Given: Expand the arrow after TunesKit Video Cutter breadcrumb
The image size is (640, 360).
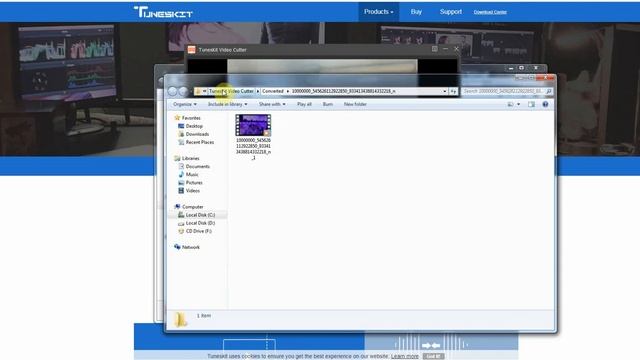Looking at the screenshot, I should coord(258,91).
